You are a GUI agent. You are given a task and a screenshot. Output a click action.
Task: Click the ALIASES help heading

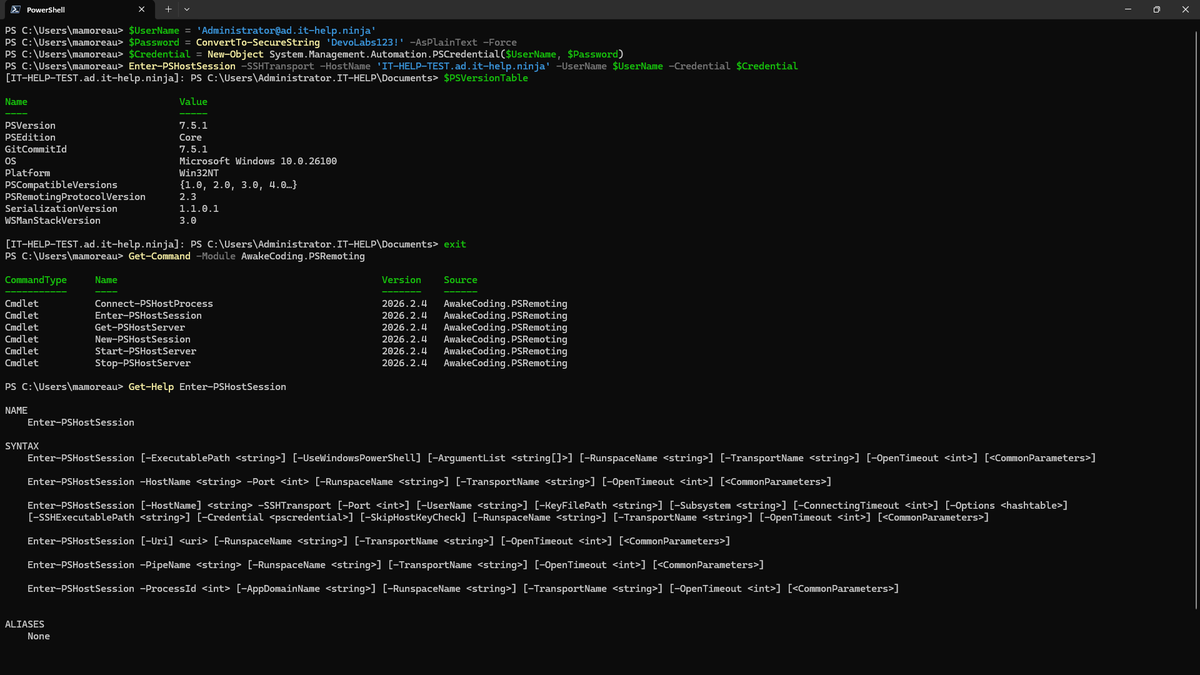pyautogui.click(x=25, y=625)
